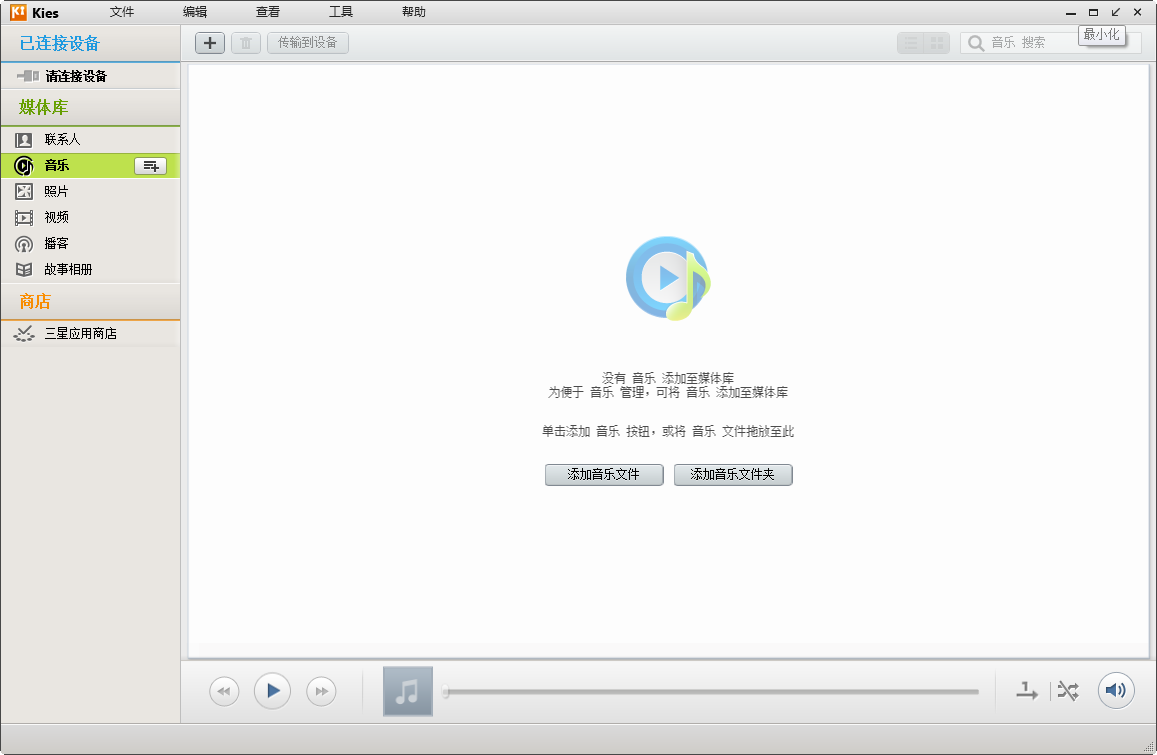Toggle the repeat-one playback mode icon

click(1026, 691)
